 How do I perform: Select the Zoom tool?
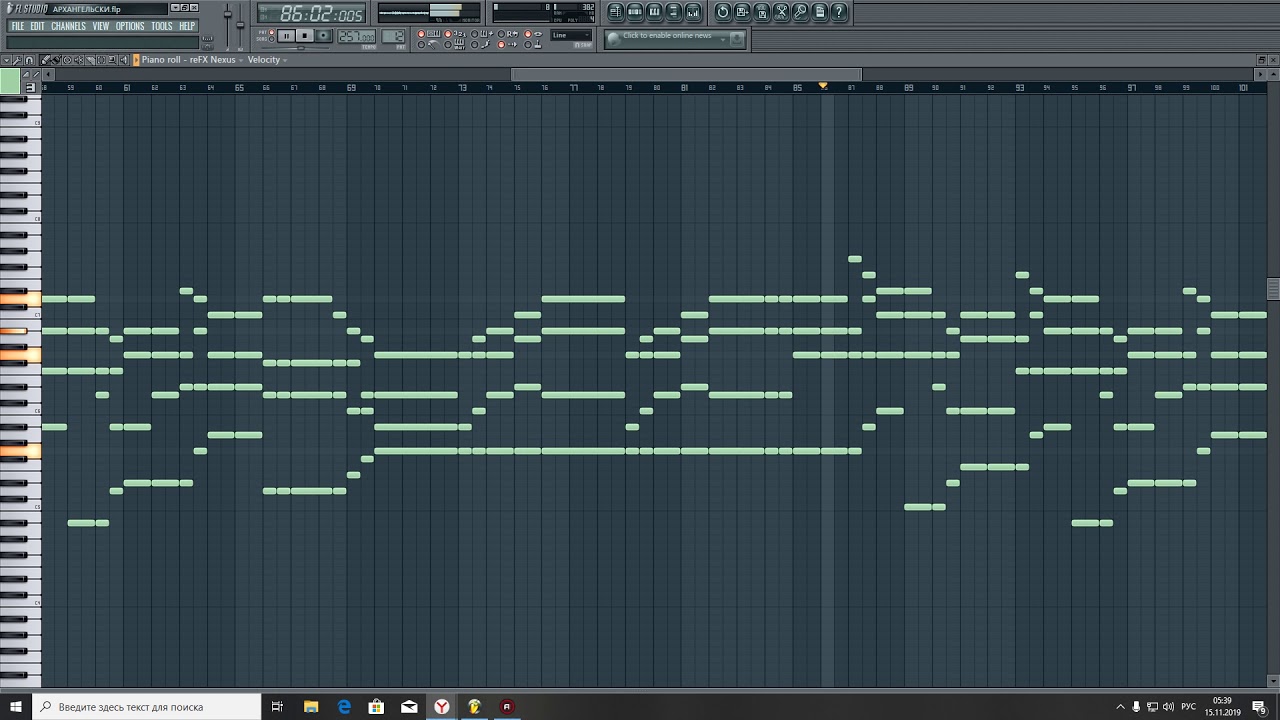(x=112, y=60)
